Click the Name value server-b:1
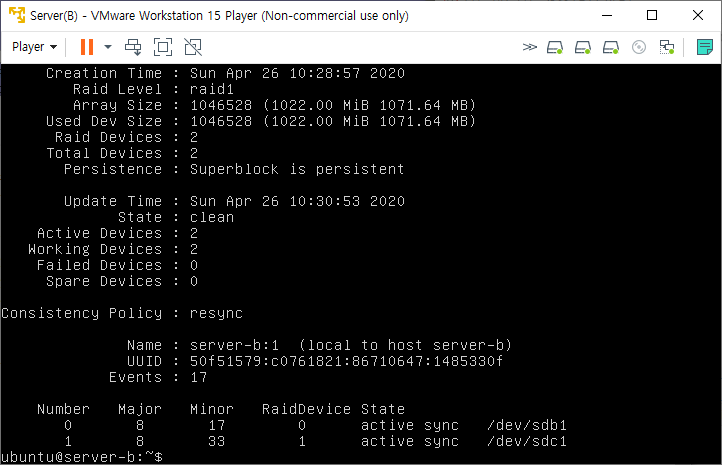 [x=234, y=345]
